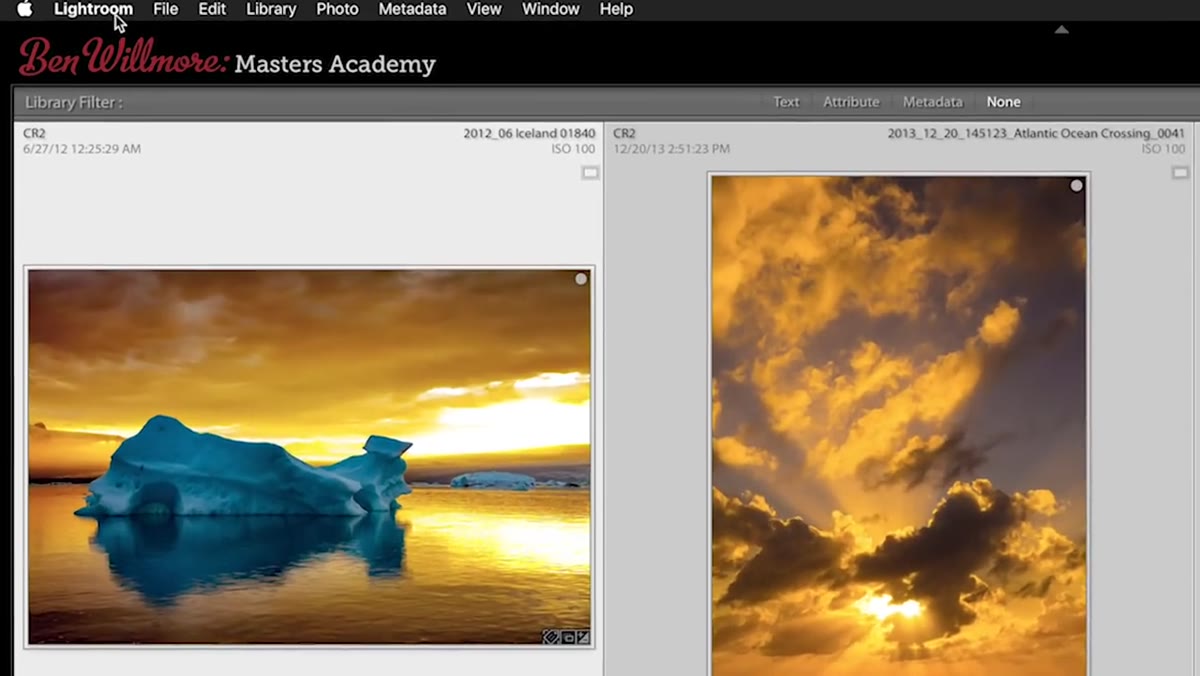Image resolution: width=1200 pixels, height=676 pixels.
Task: Click CR2 label on Iceland photo cell
Action: pyautogui.click(x=34, y=134)
